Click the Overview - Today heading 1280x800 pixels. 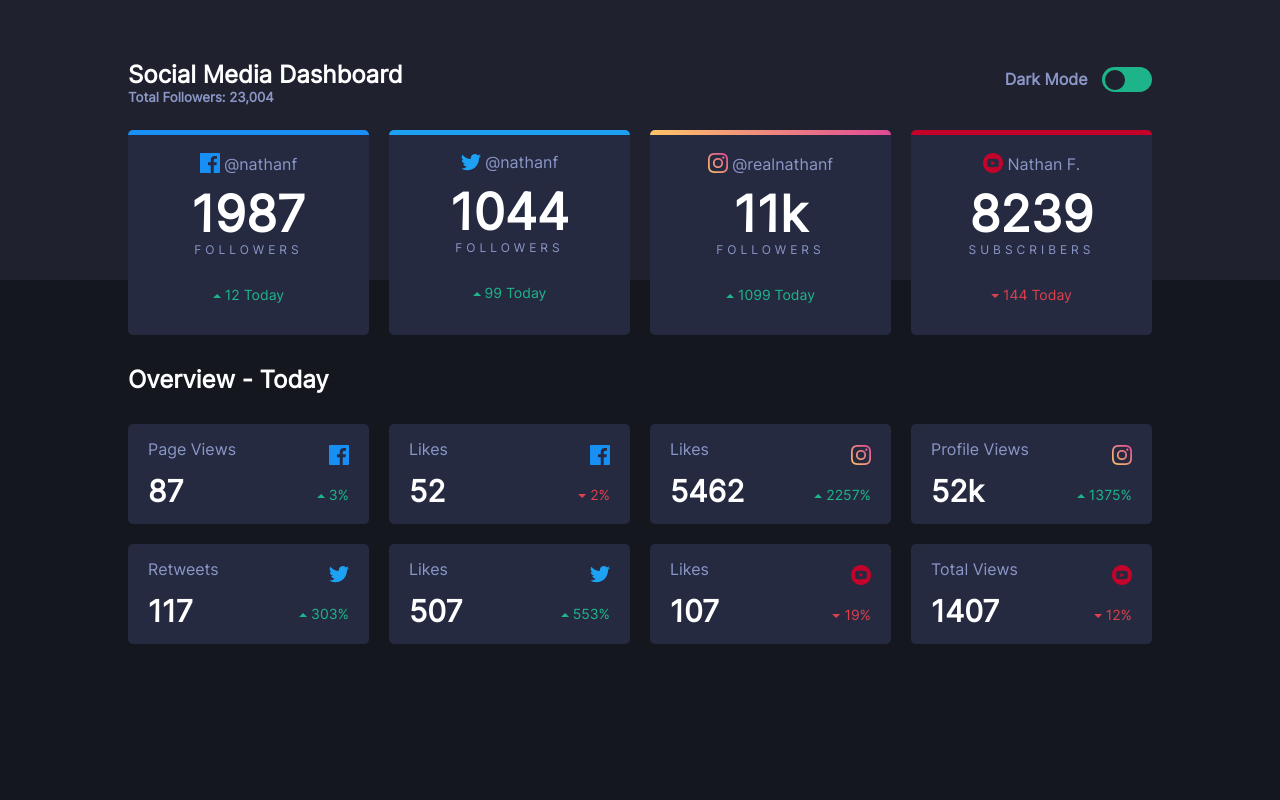pos(228,379)
